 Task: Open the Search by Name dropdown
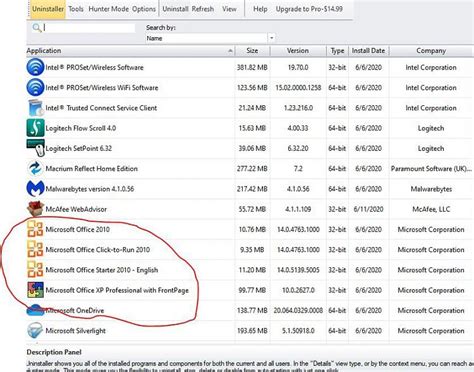pyautogui.click(x=271, y=38)
